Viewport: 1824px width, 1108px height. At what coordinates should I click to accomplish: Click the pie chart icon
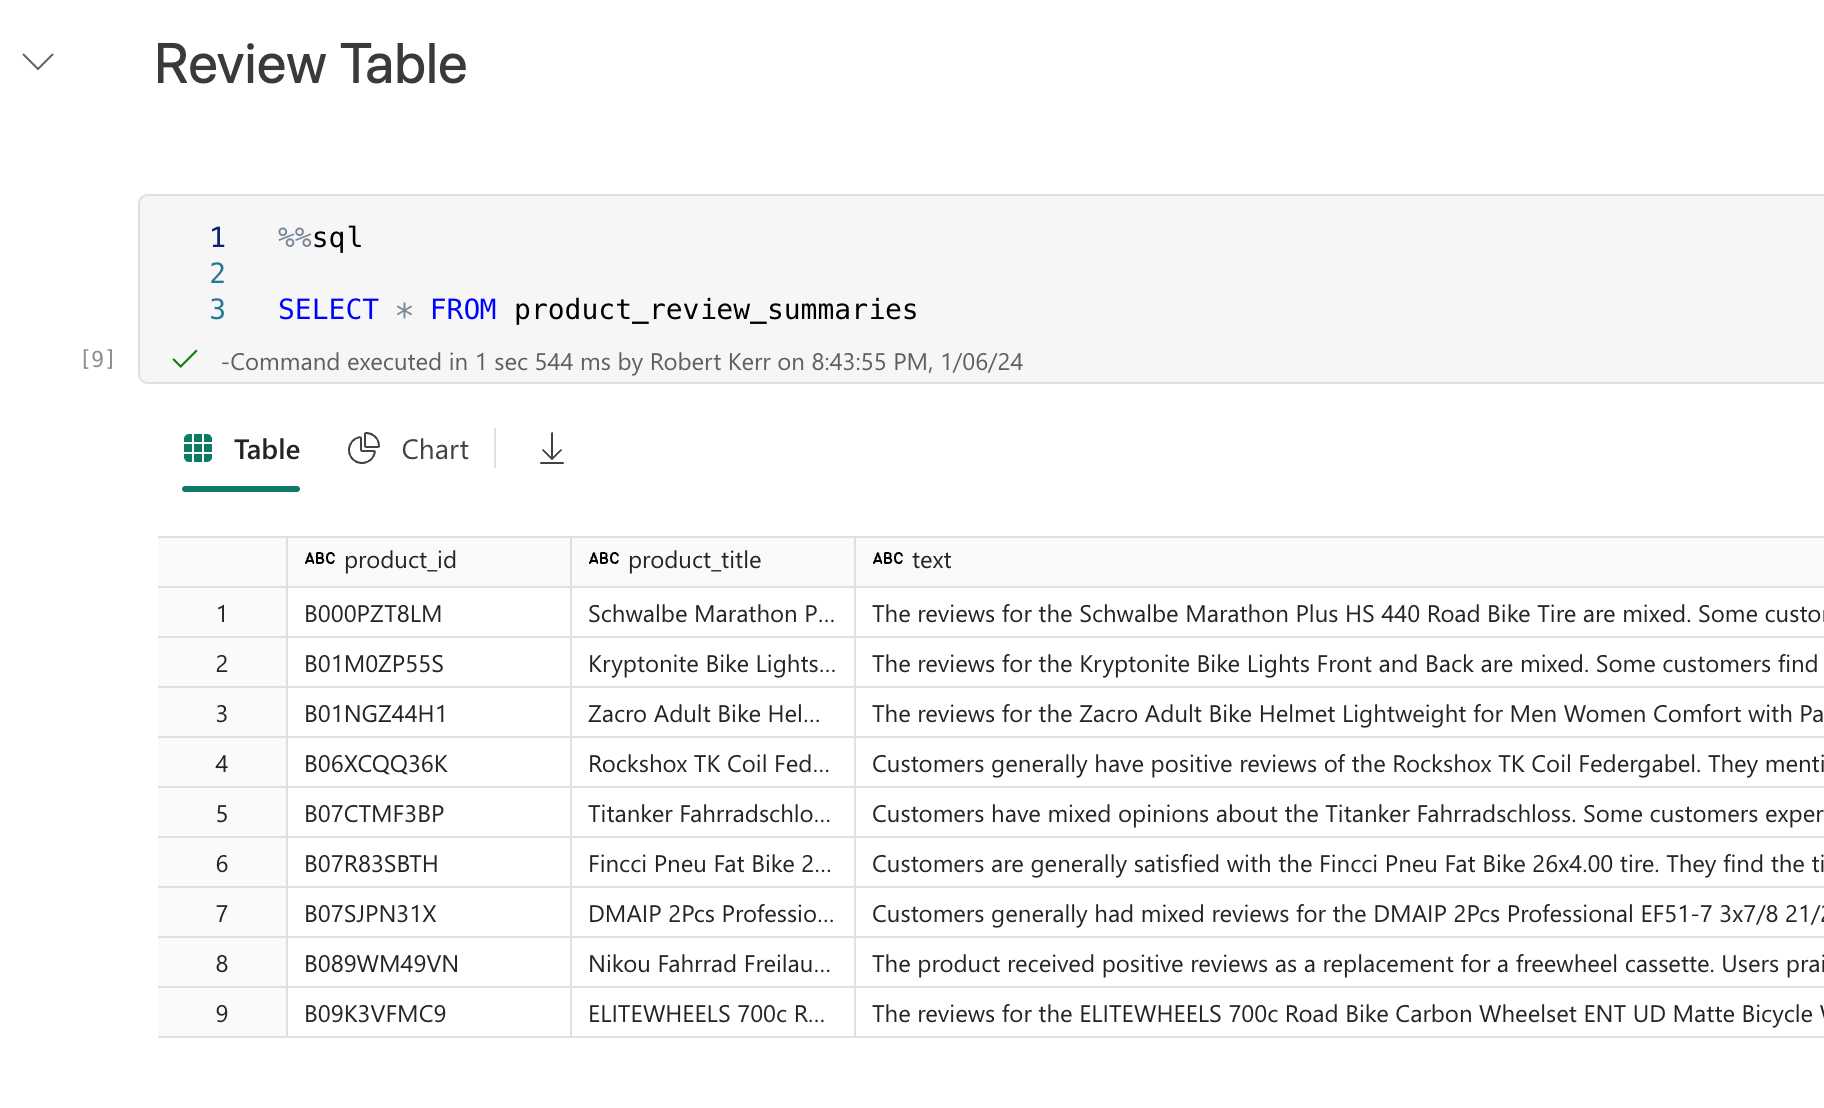[364, 449]
